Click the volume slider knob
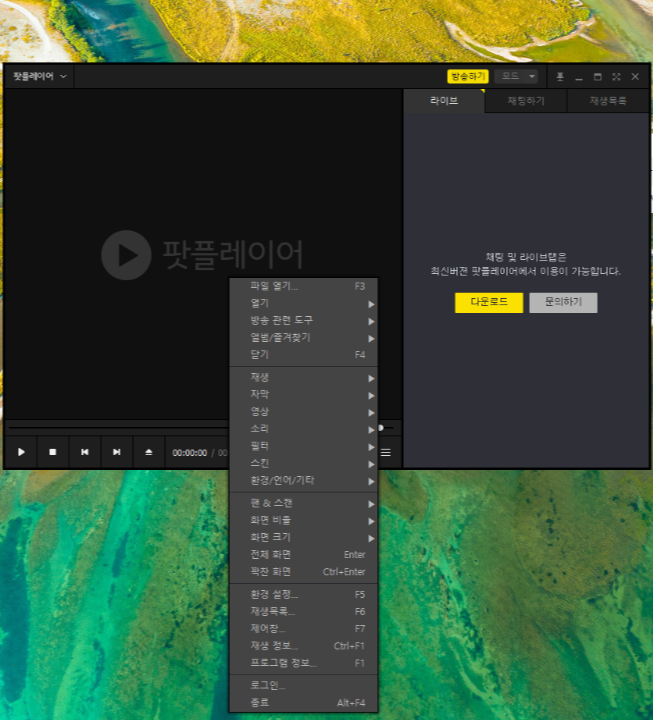This screenshot has width=653, height=720. pyautogui.click(x=381, y=428)
